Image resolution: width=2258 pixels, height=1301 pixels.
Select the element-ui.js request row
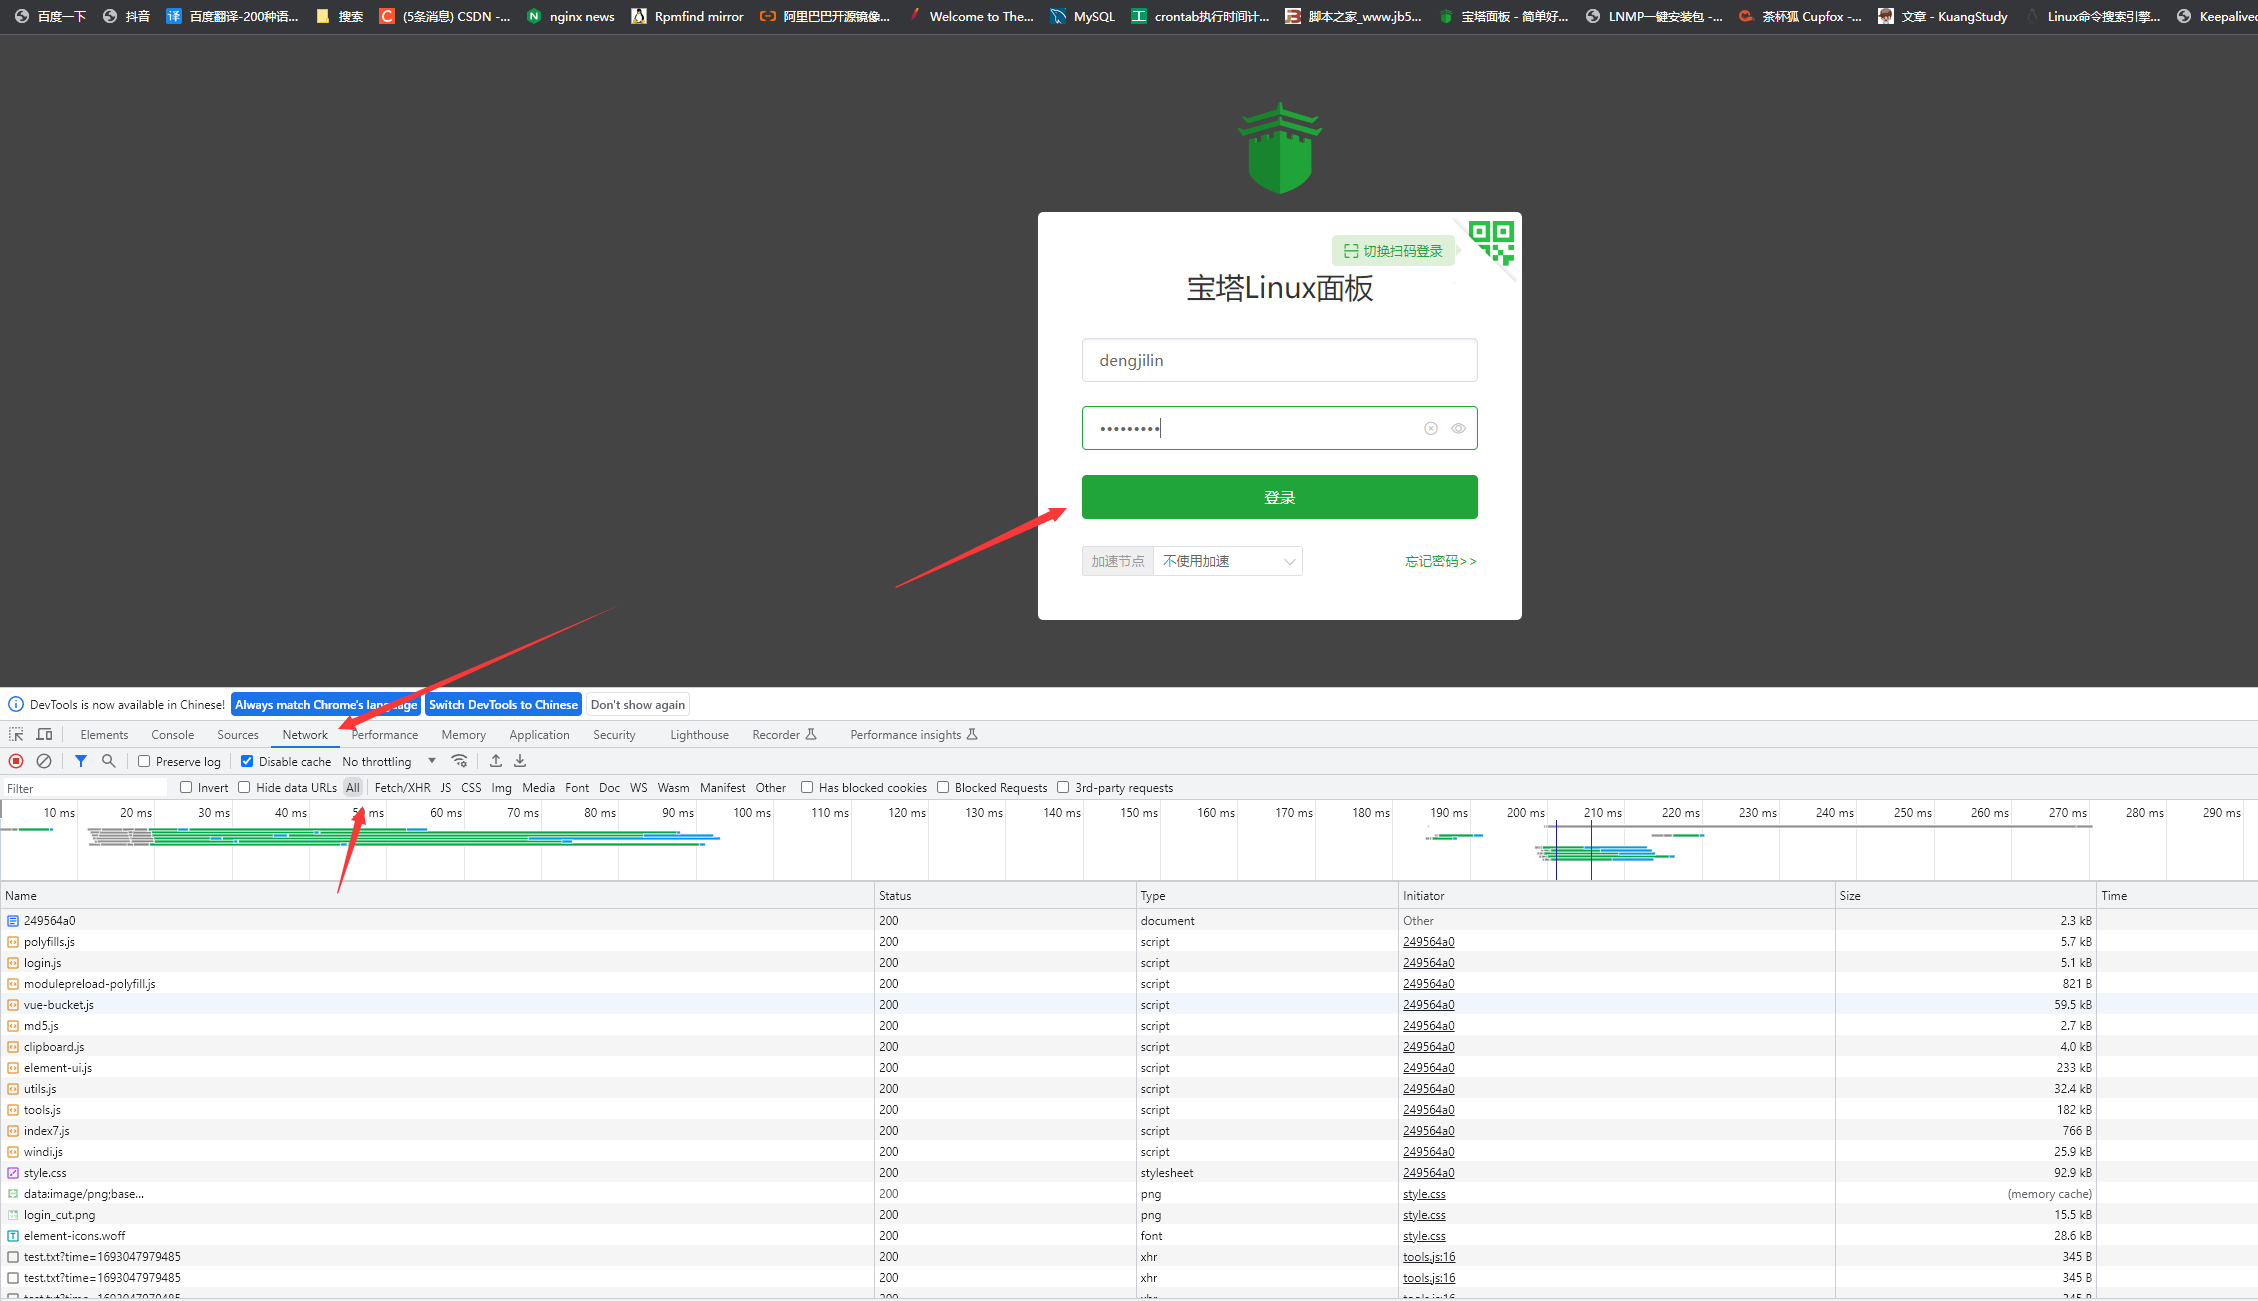[x=1128, y=1068]
